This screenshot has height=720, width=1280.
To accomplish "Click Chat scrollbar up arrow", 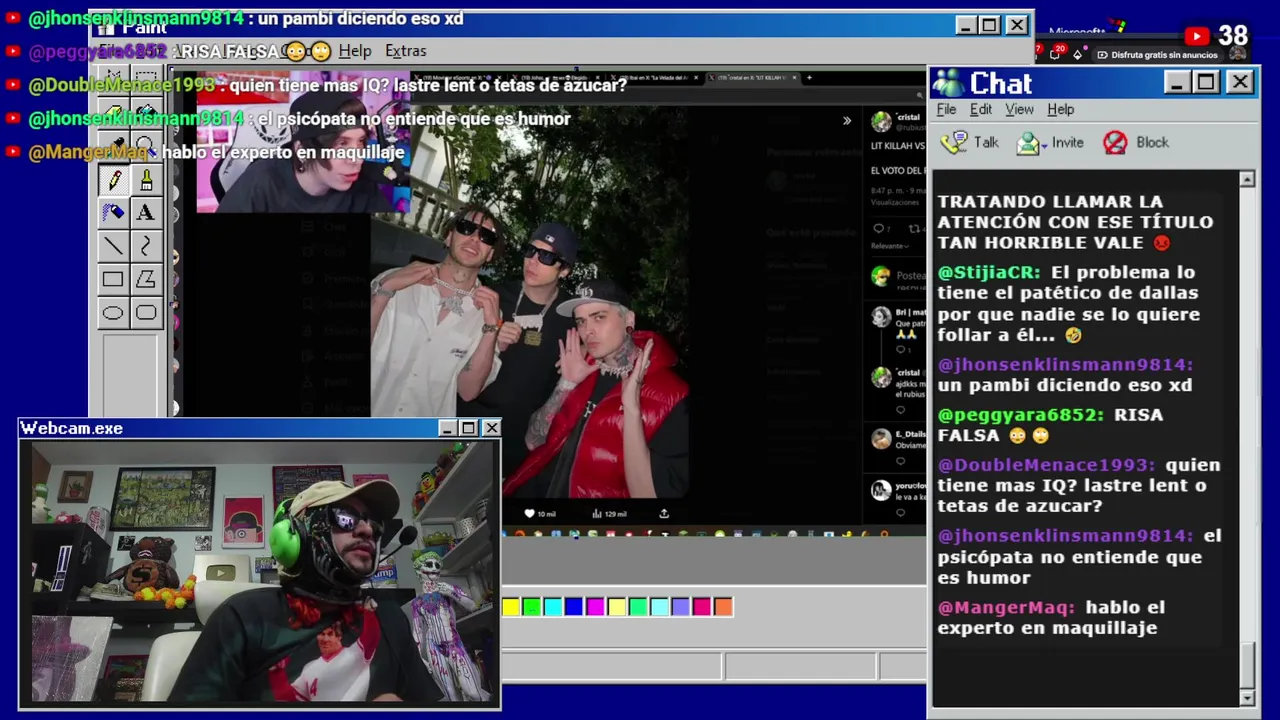I will pyautogui.click(x=1247, y=179).
